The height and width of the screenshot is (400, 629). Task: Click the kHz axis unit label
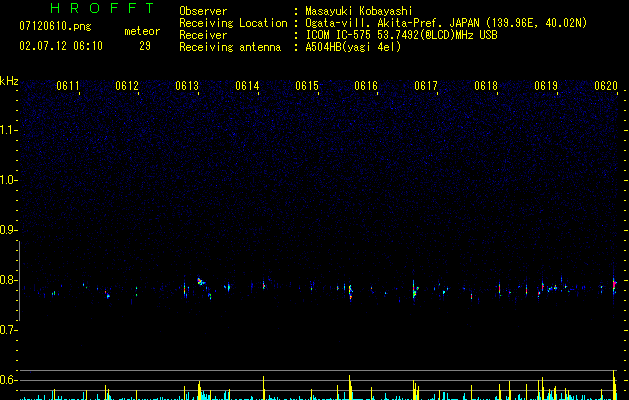click(x=9, y=81)
